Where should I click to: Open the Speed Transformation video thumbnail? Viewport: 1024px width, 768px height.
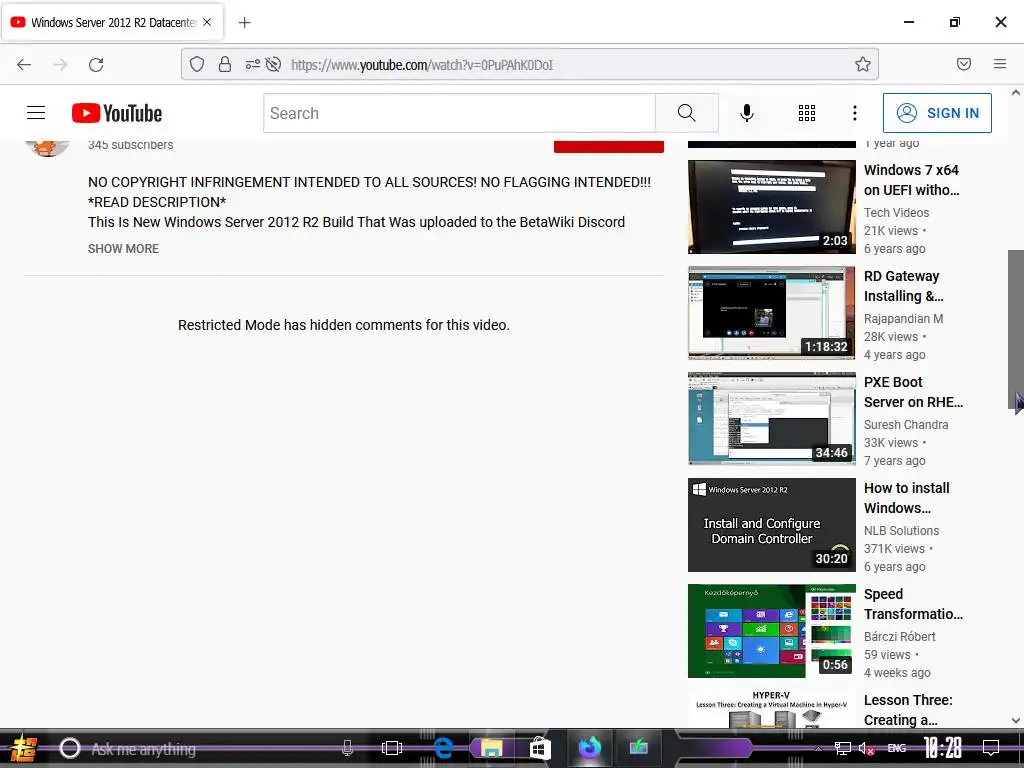[x=771, y=631]
